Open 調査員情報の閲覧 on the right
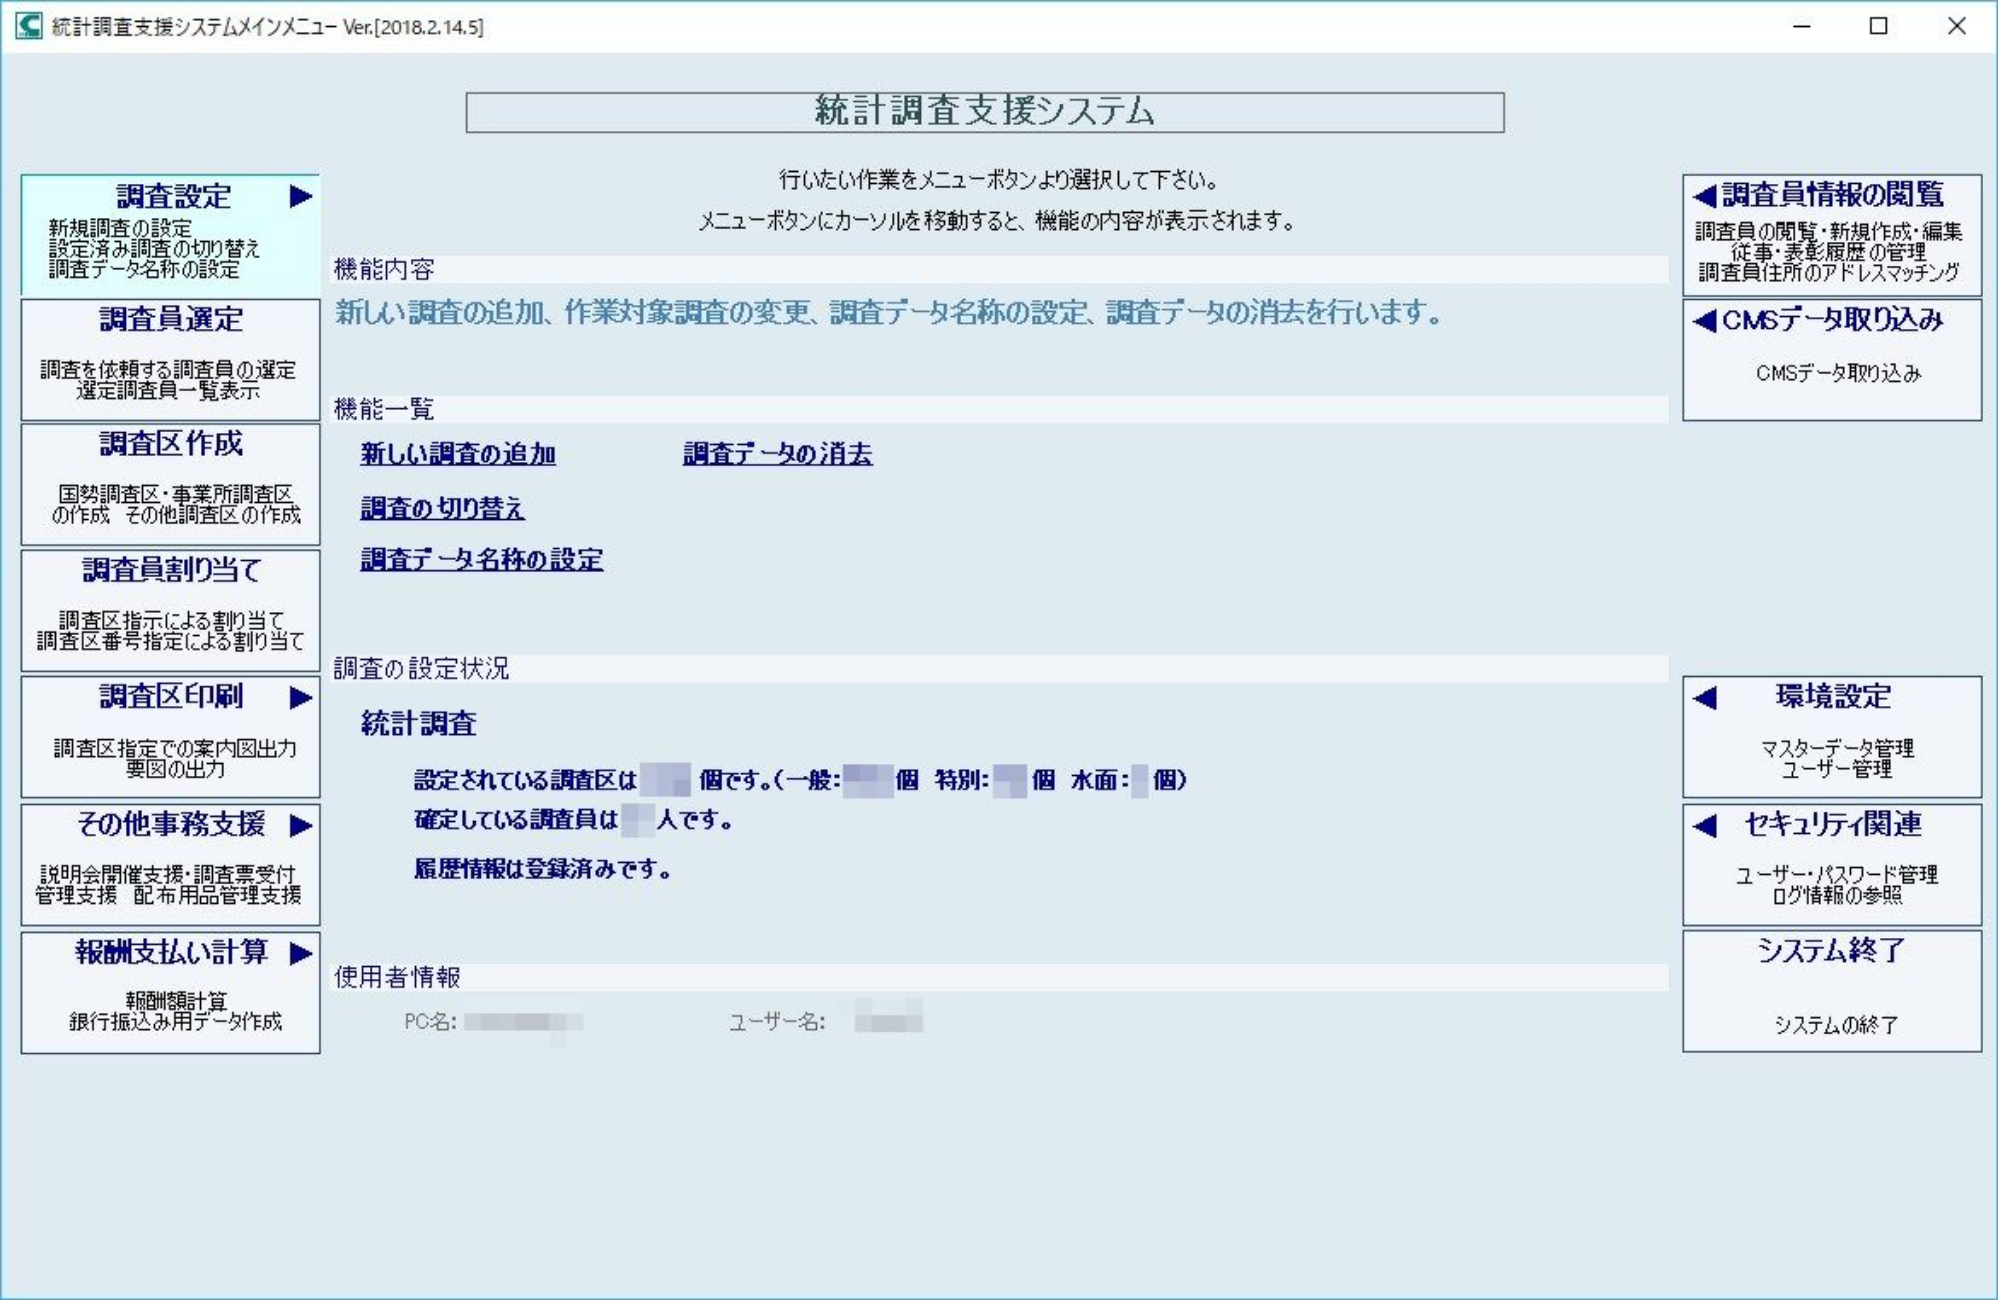 (x=1832, y=235)
